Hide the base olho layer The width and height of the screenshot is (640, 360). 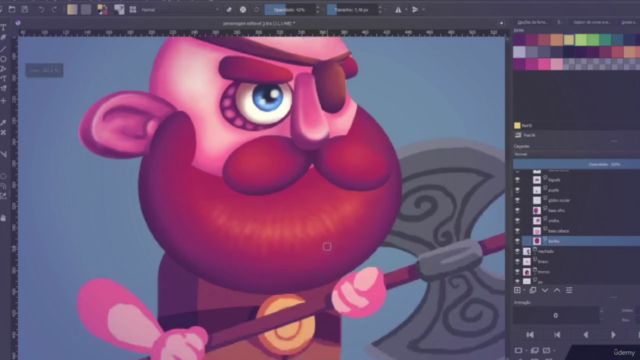pos(517,211)
